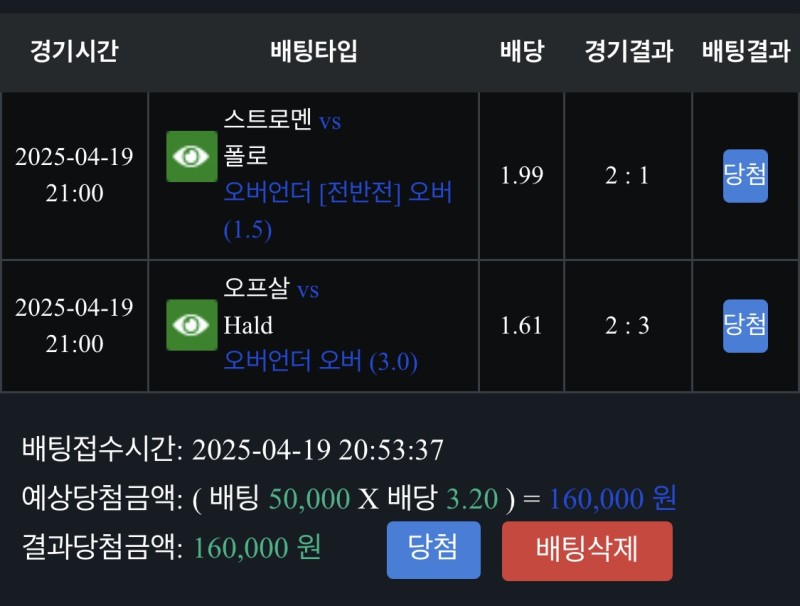Select the 경기시간 column header

coord(74,52)
